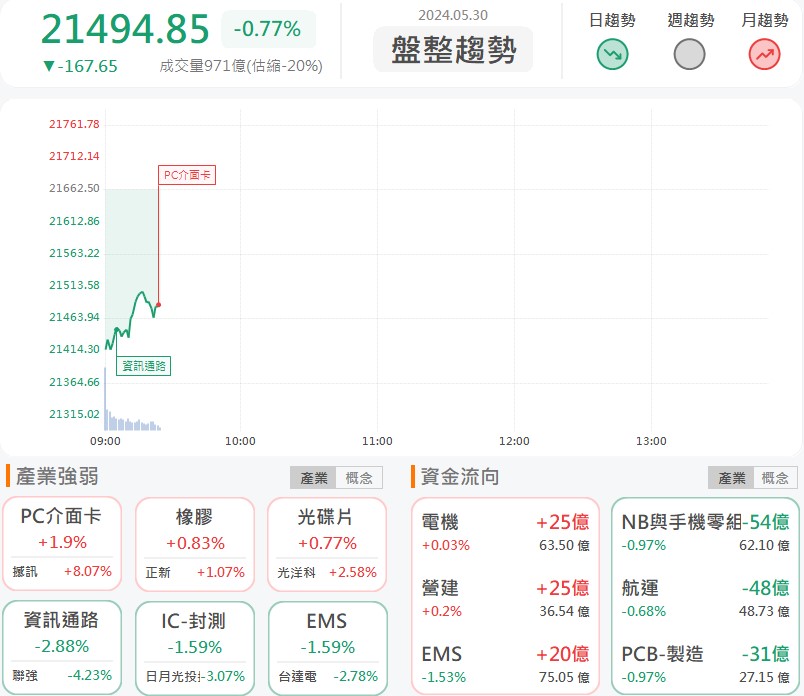Click the PC介面卡 marker label on chart
The width and height of the screenshot is (804, 696).
pyautogui.click(x=187, y=175)
